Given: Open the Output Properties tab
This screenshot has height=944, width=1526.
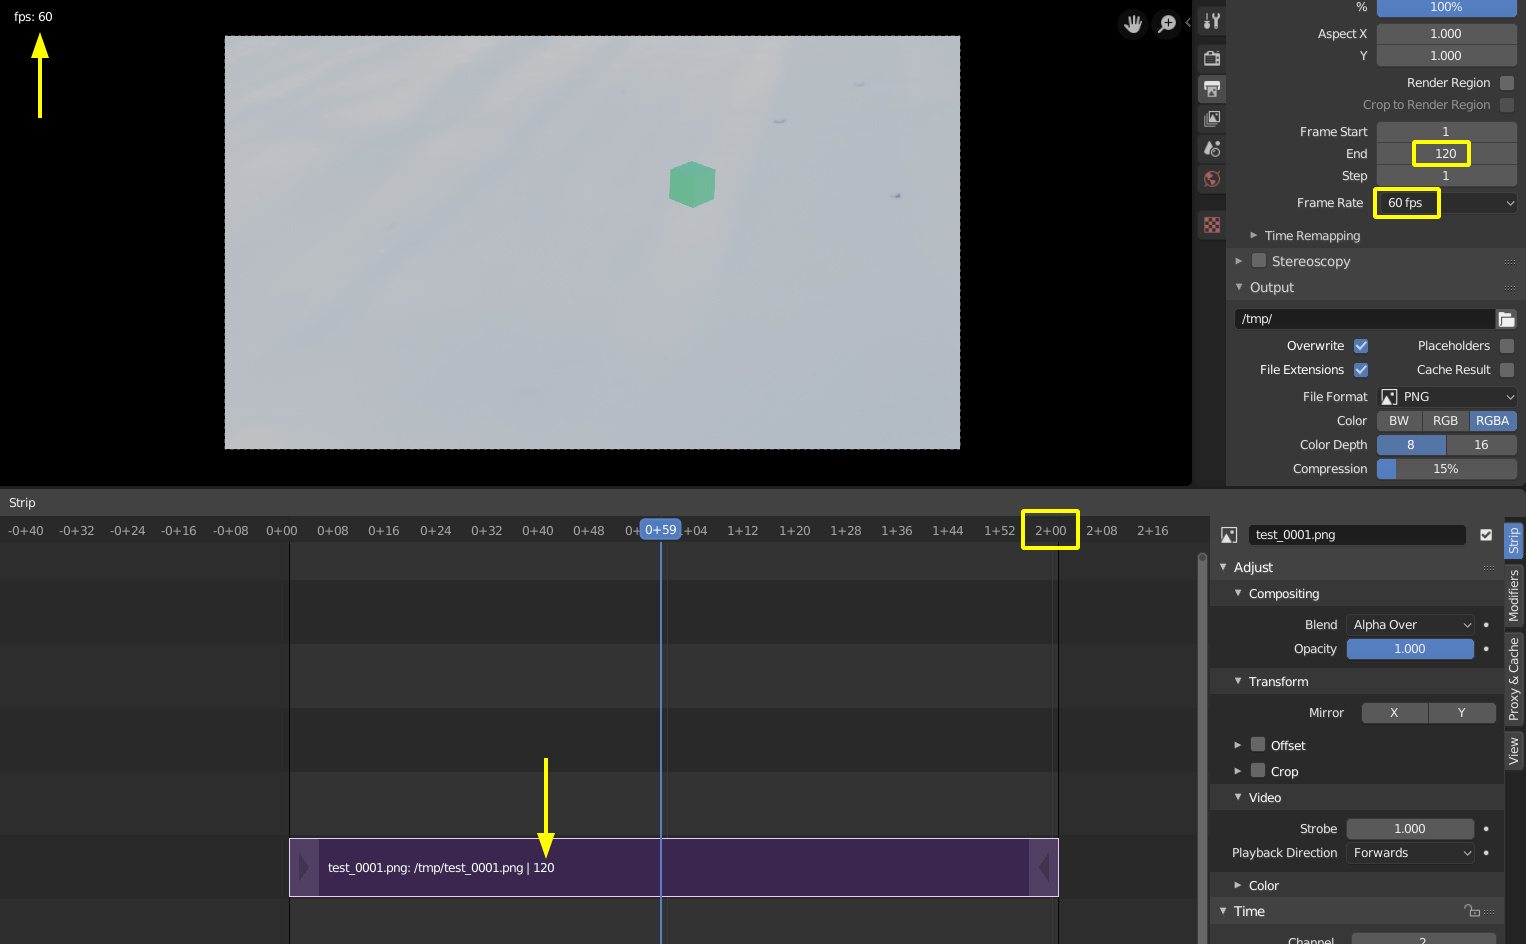Looking at the screenshot, I should pos(1211,89).
